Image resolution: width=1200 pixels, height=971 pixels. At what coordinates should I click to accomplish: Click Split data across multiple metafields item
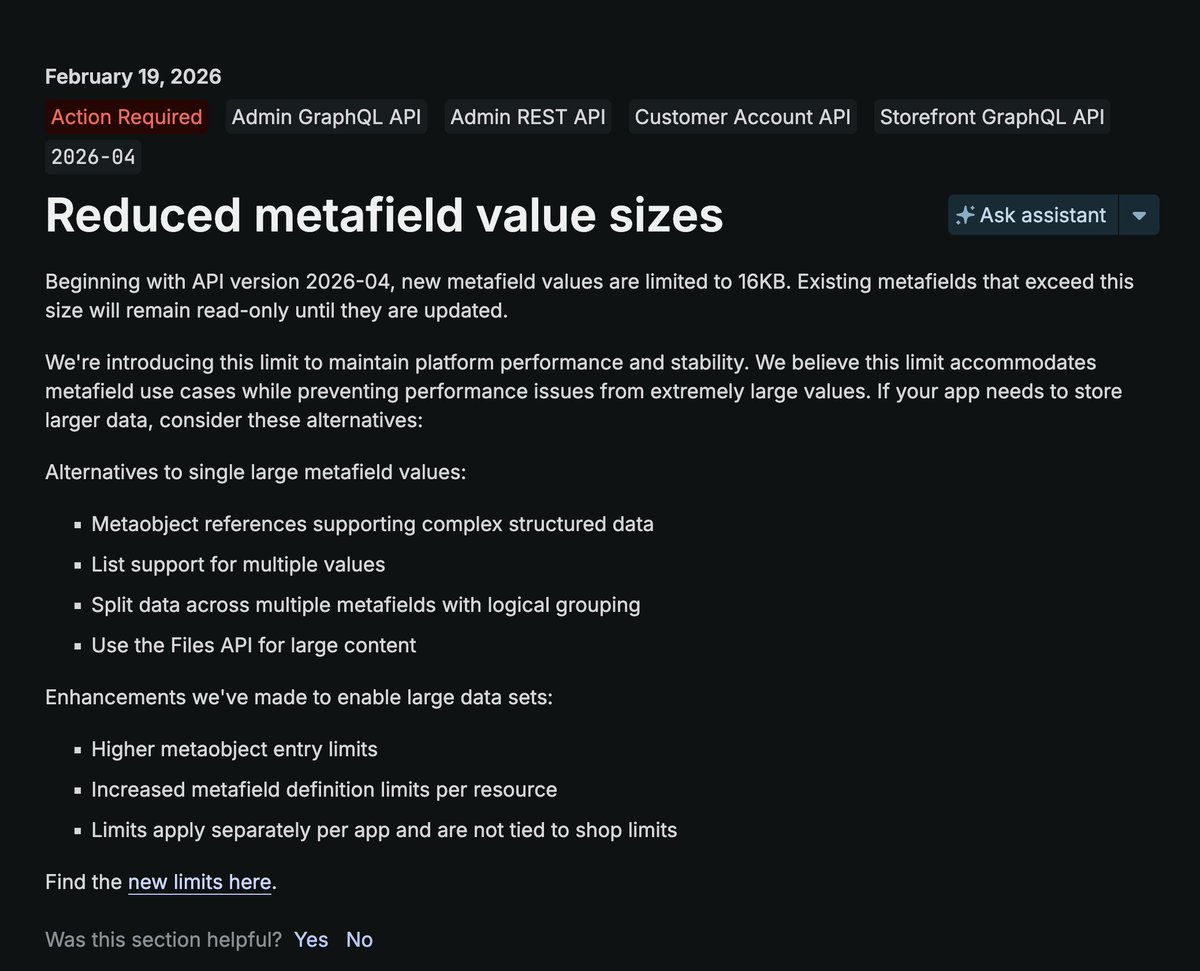pyautogui.click(x=366, y=605)
